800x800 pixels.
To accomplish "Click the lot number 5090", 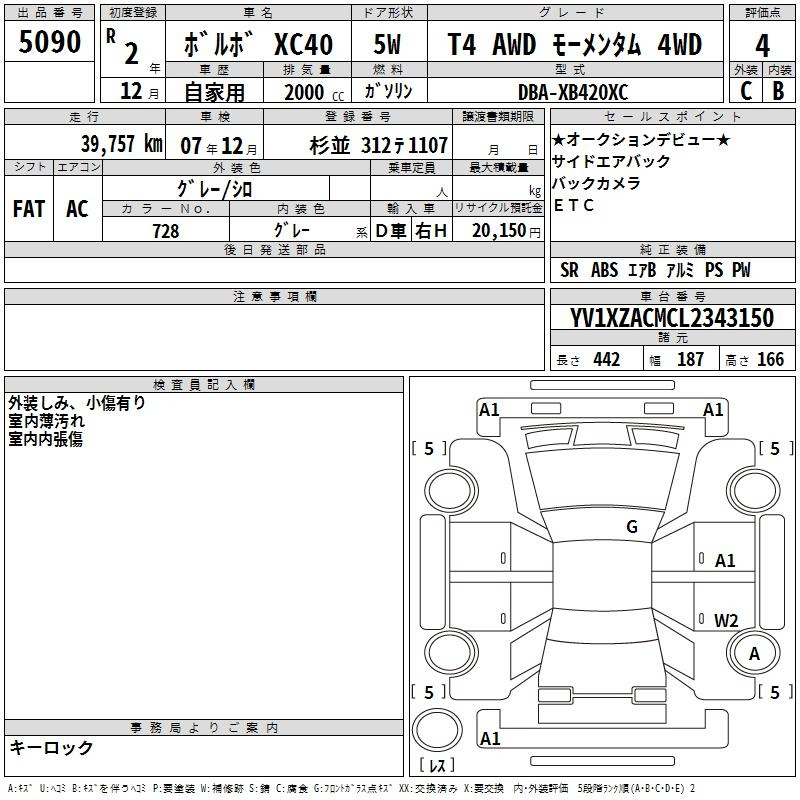I will pyautogui.click(x=49, y=42).
